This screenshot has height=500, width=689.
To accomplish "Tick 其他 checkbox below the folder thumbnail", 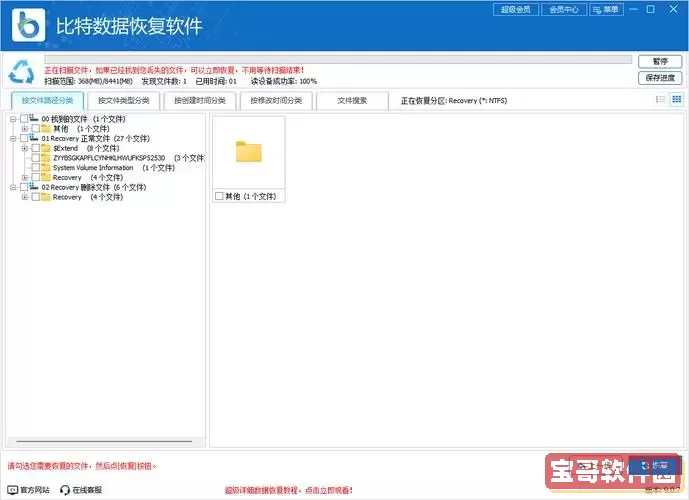I will (x=219, y=196).
